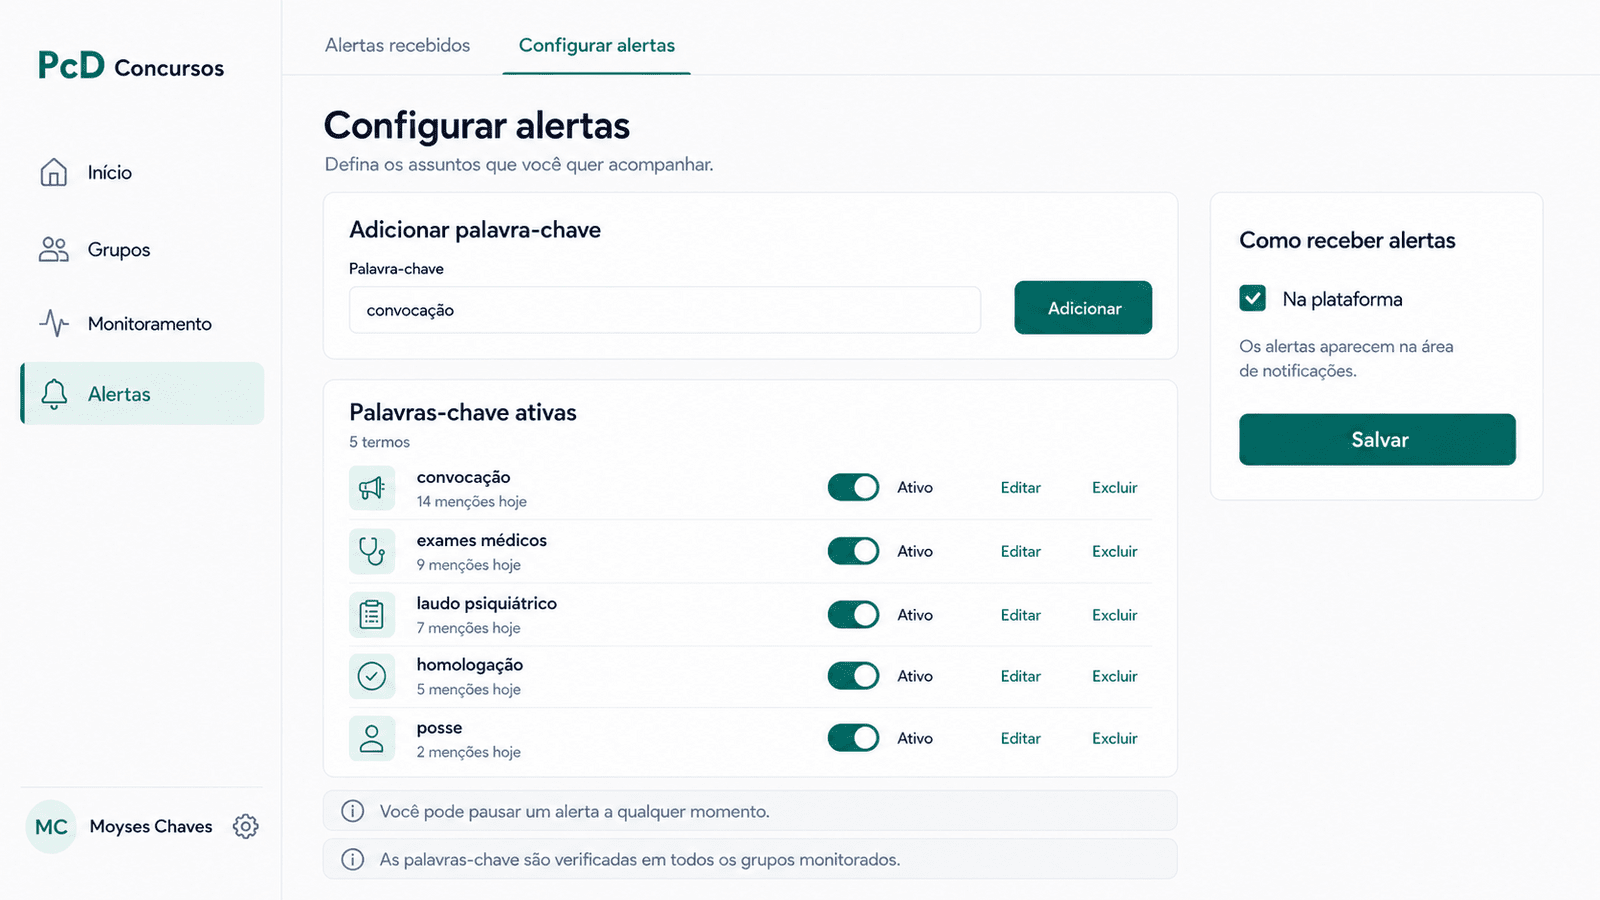Open the settings gear next to Moyses Chaves
The image size is (1600, 900).
click(x=245, y=826)
